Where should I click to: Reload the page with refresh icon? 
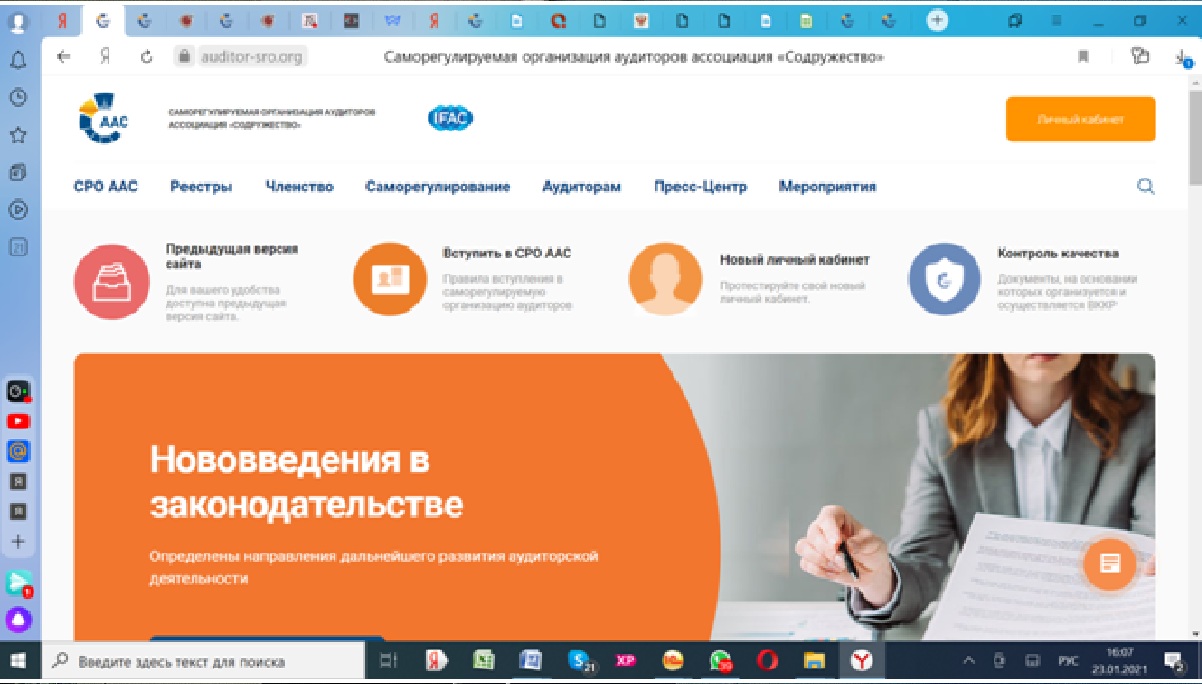tap(147, 57)
